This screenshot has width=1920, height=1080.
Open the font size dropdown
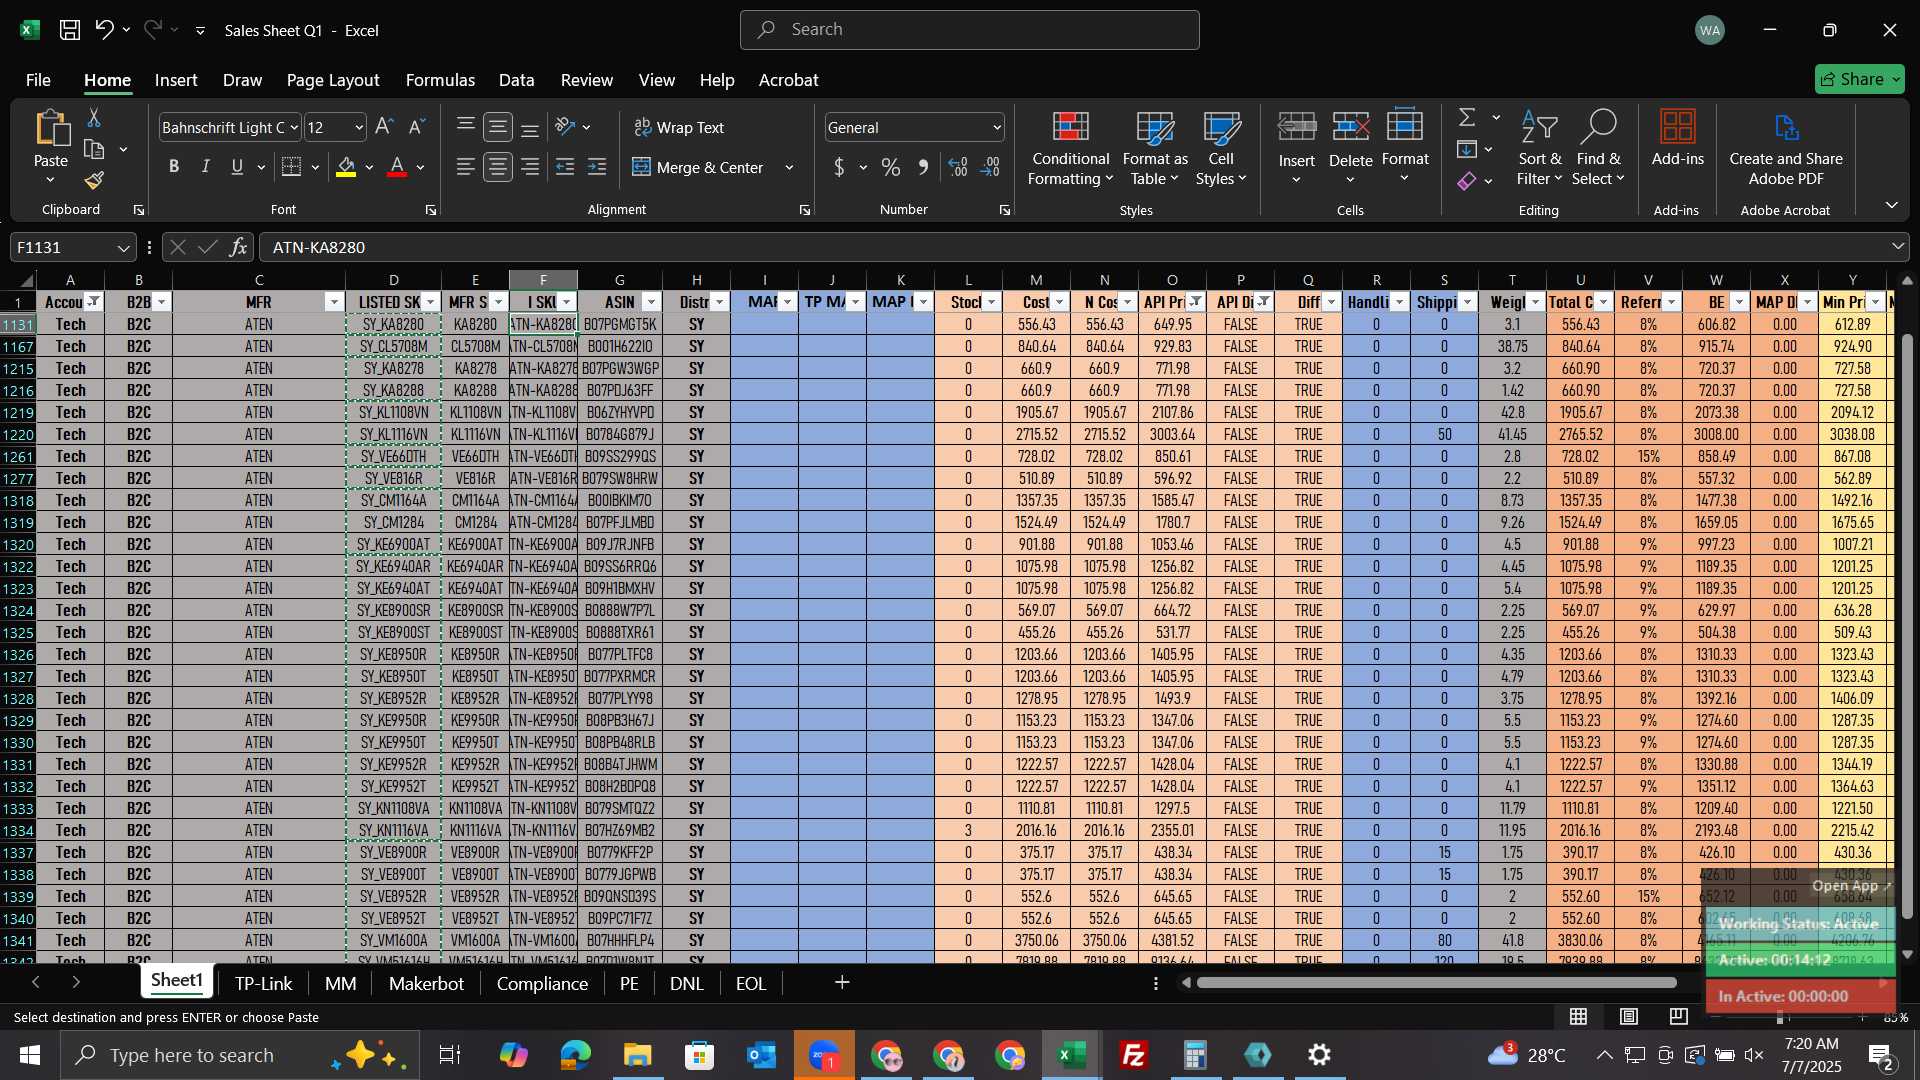tap(359, 128)
